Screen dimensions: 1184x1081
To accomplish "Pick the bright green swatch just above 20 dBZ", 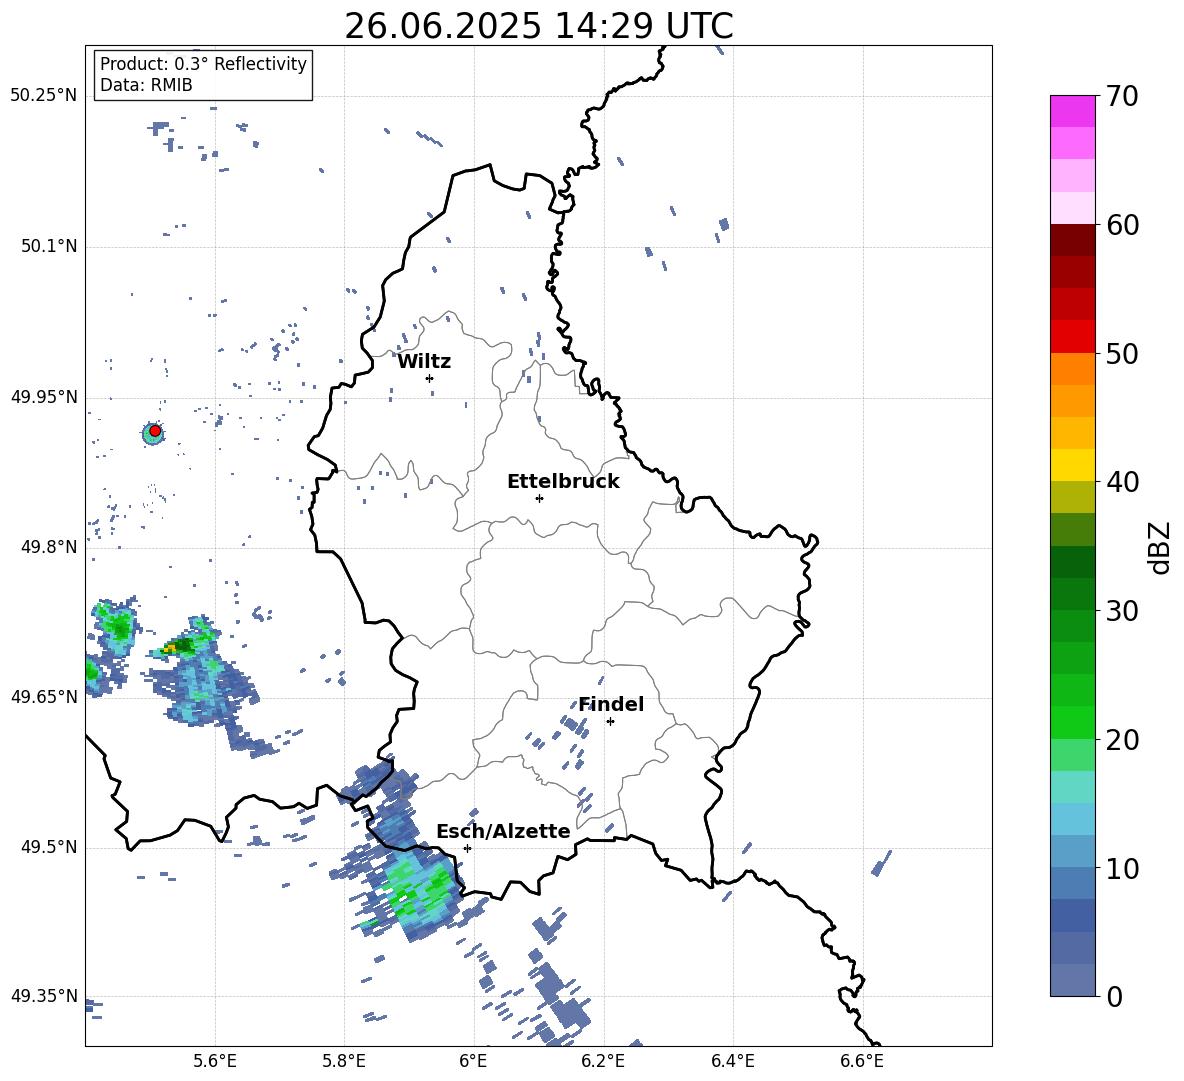I will pyautogui.click(x=1073, y=722).
